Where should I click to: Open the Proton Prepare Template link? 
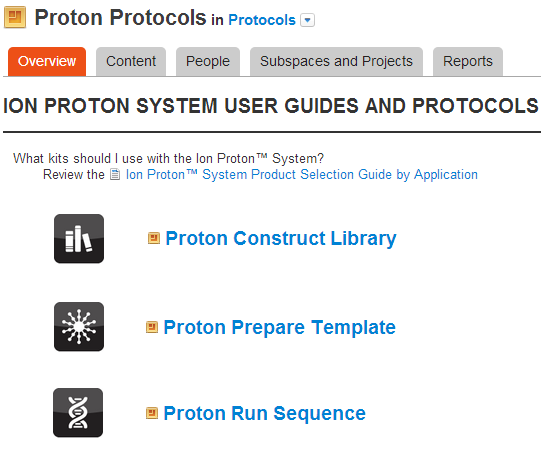(279, 327)
